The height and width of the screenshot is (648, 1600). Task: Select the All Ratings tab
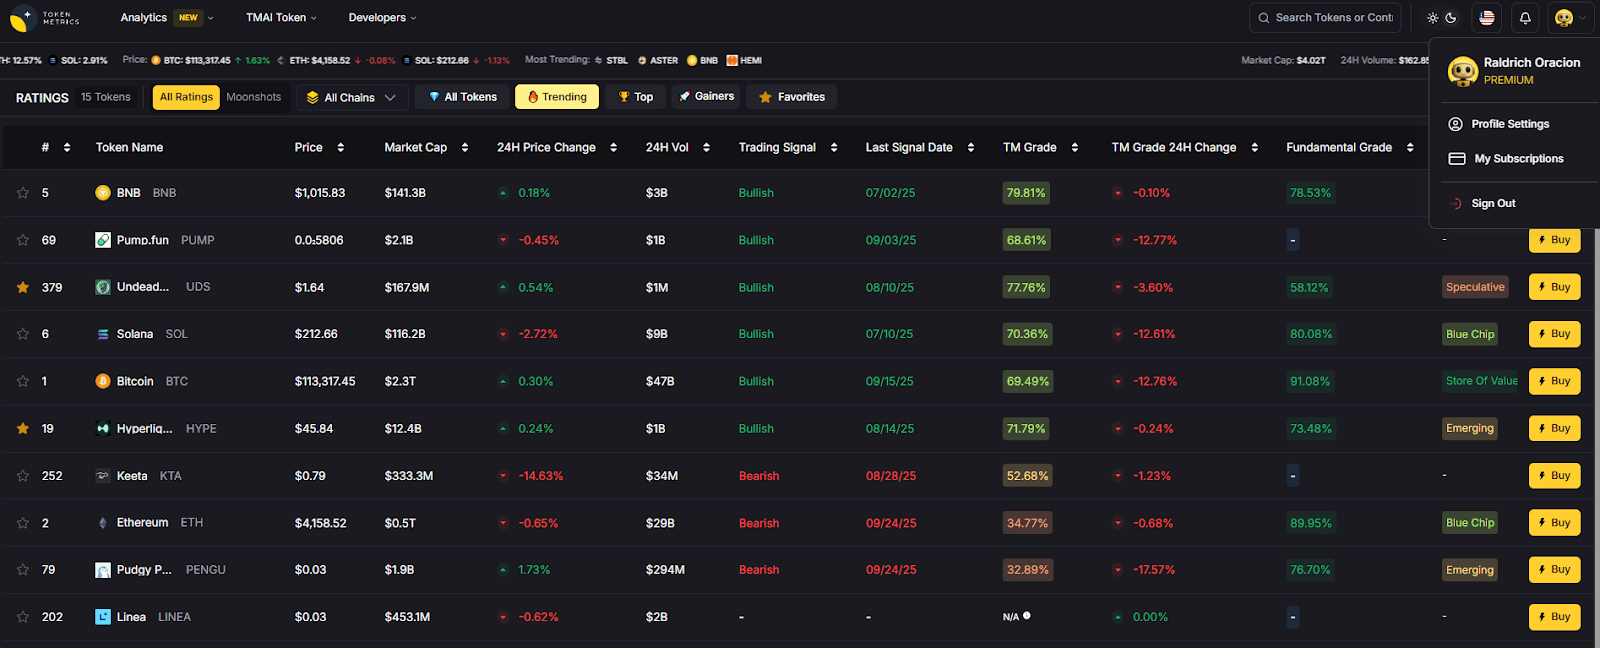tap(186, 97)
